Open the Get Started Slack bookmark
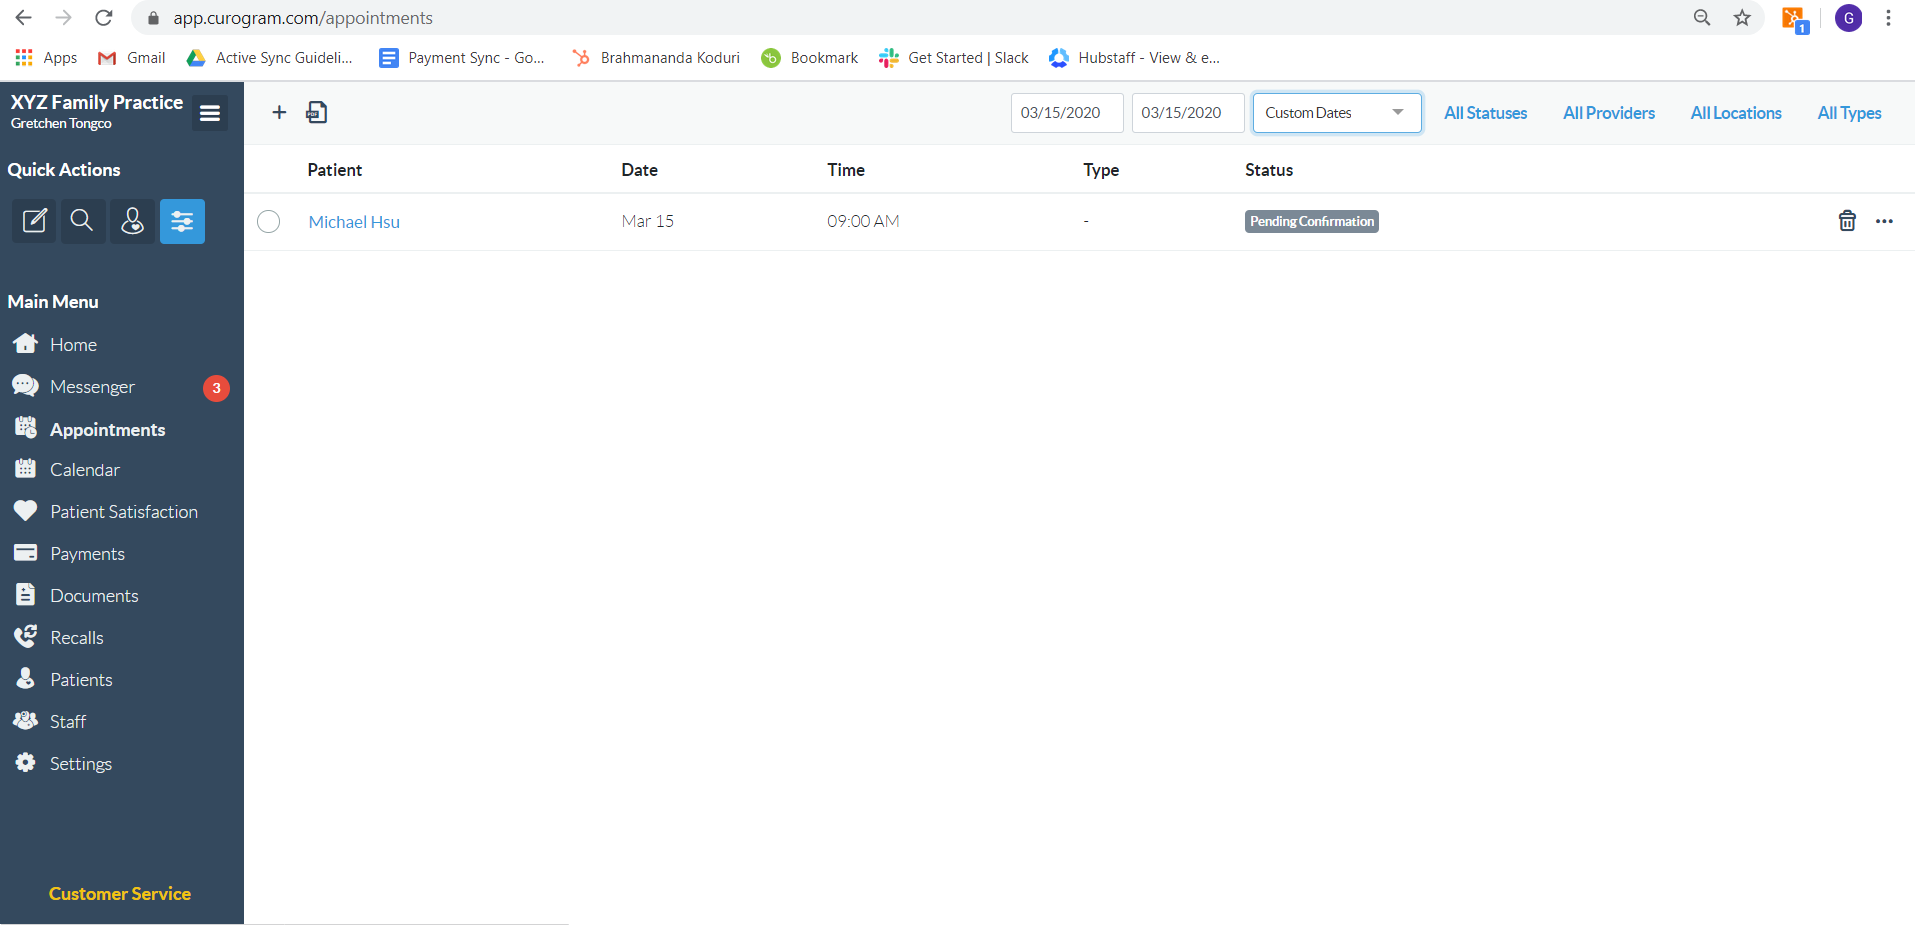The height and width of the screenshot is (925, 1915). (x=954, y=58)
